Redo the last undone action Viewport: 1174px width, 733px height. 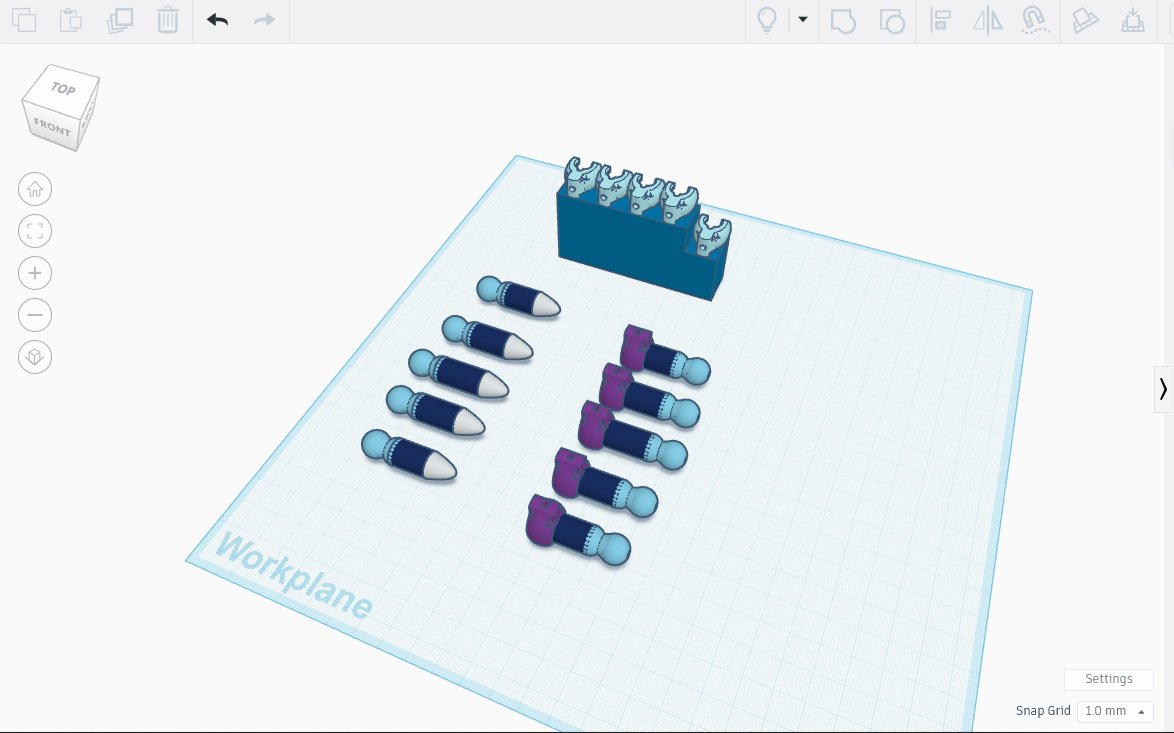pyautogui.click(x=264, y=20)
